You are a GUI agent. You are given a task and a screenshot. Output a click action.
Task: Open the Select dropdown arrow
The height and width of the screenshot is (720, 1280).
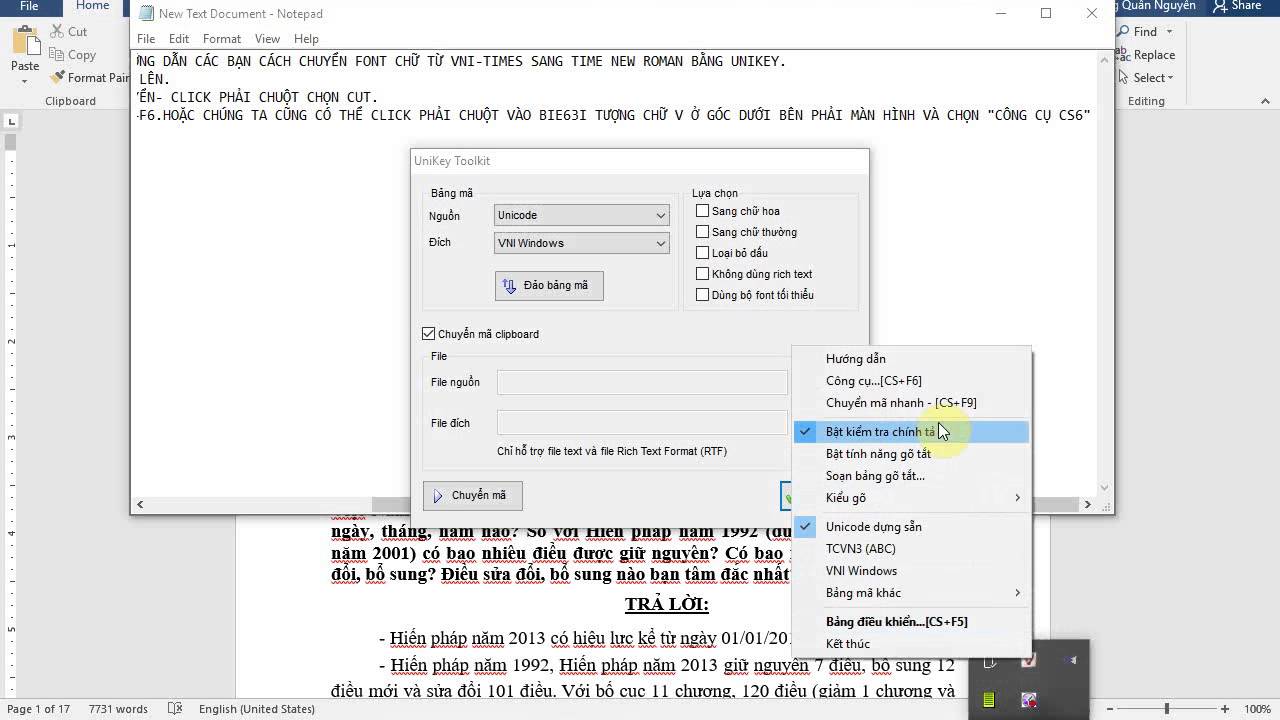1170,78
